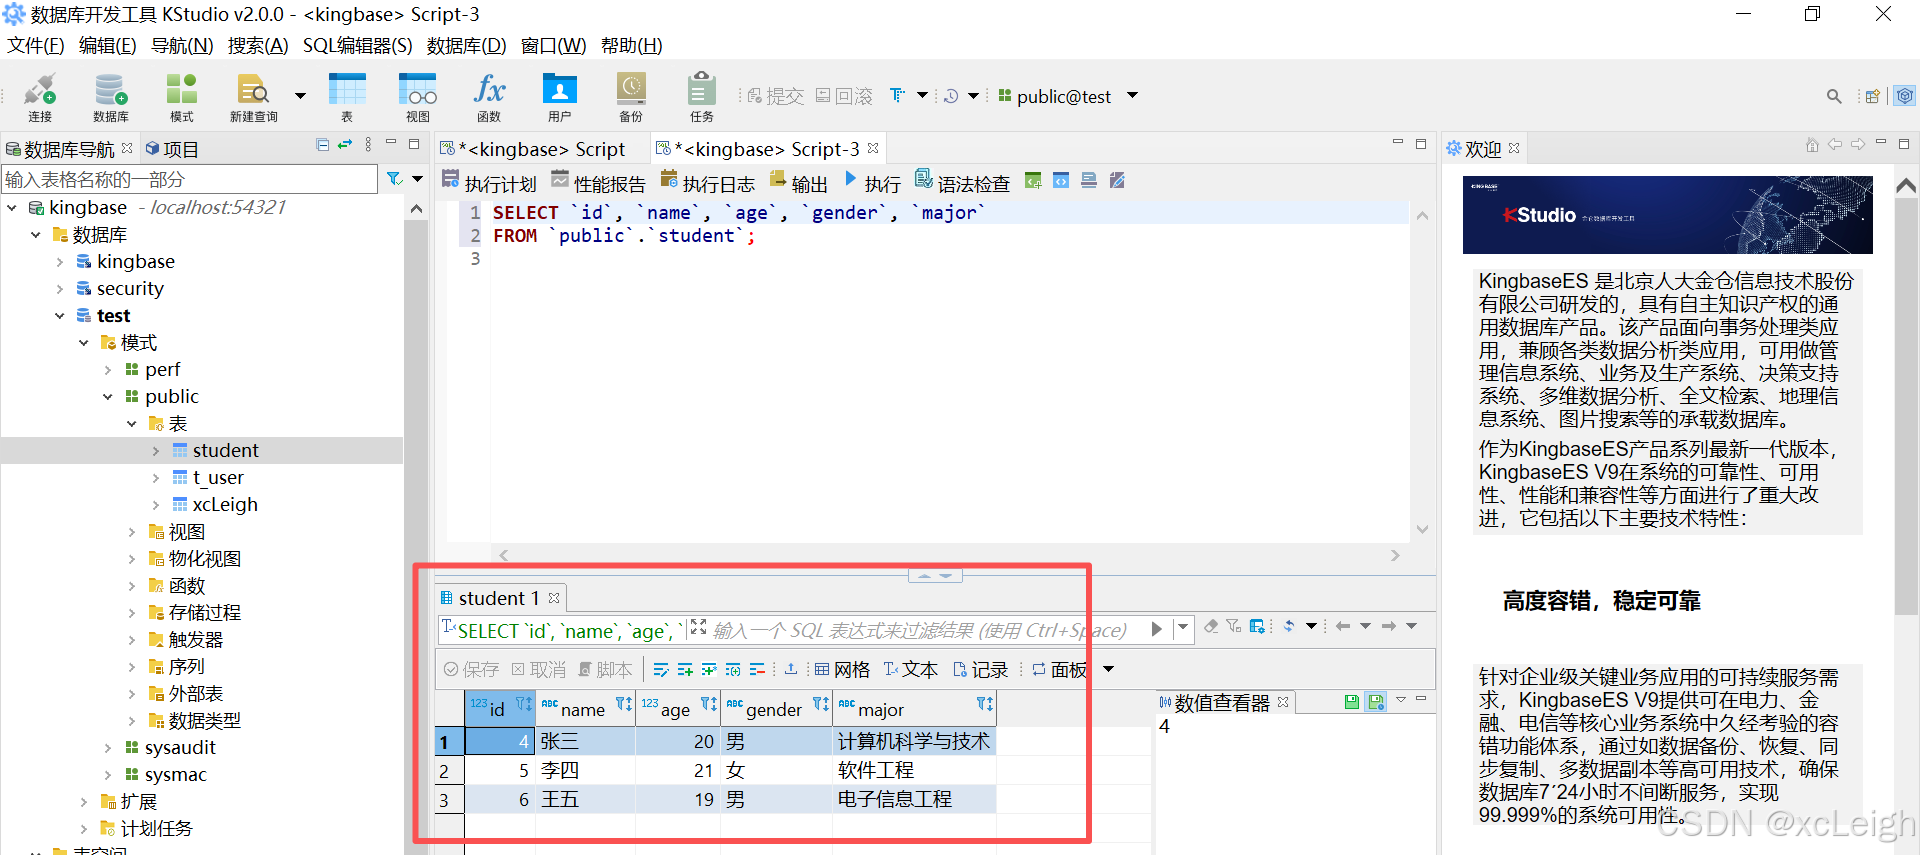Image resolution: width=1920 pixels, height=855 pixels.
Task: Click the sort/filter icon on the gender column
Action: pyautogui.click(x=821, y=705)
